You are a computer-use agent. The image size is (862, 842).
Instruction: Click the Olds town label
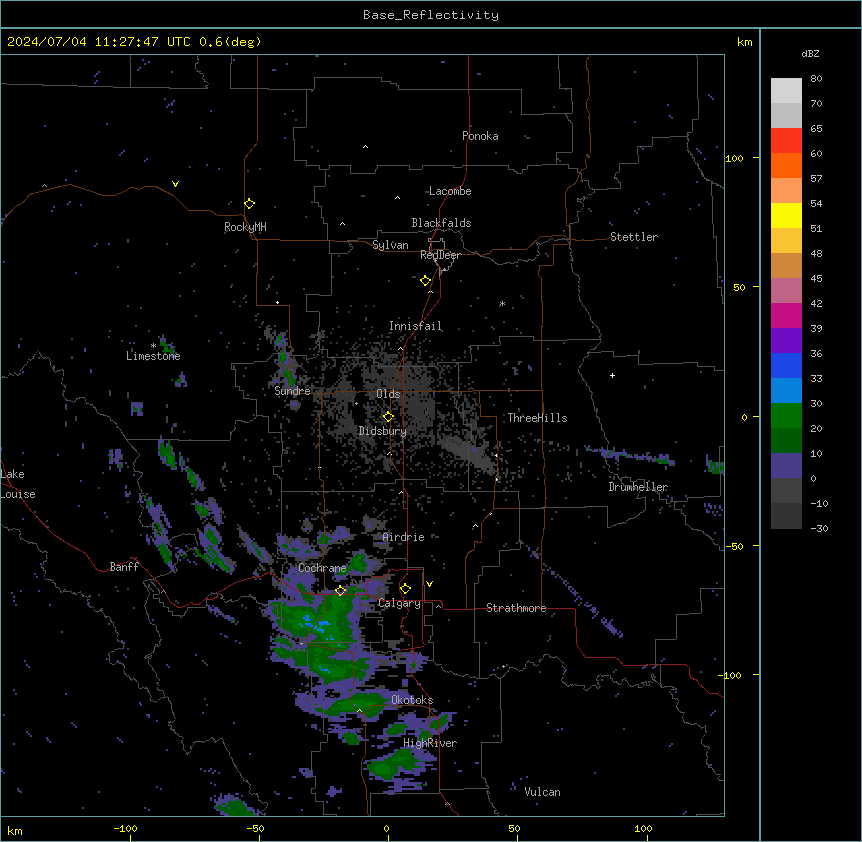(x=388, y=394)
